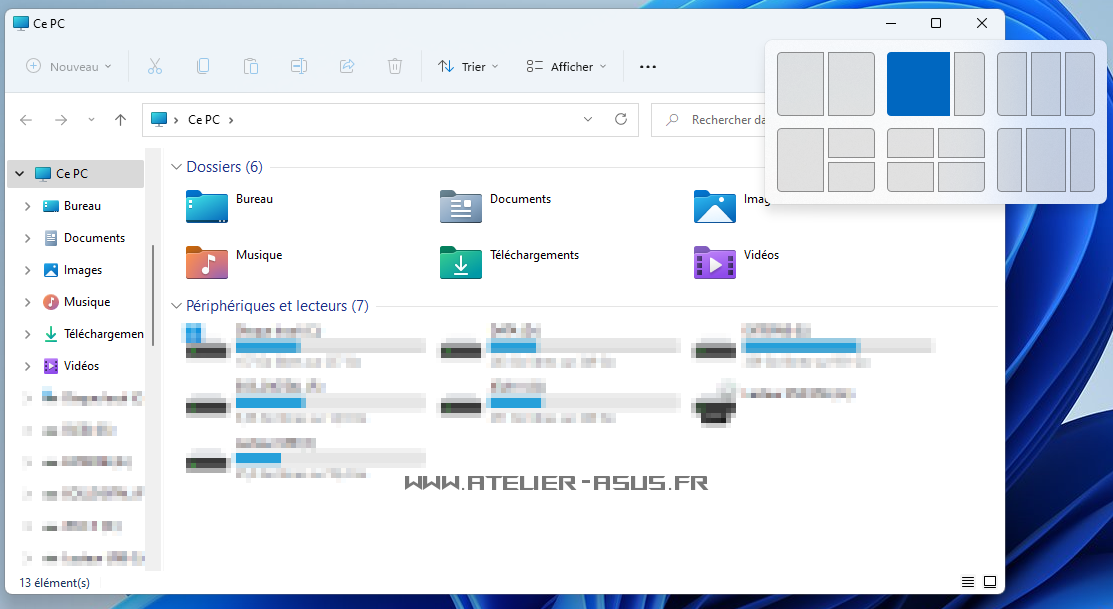Refresh the current folder view

tap(621, 119)
